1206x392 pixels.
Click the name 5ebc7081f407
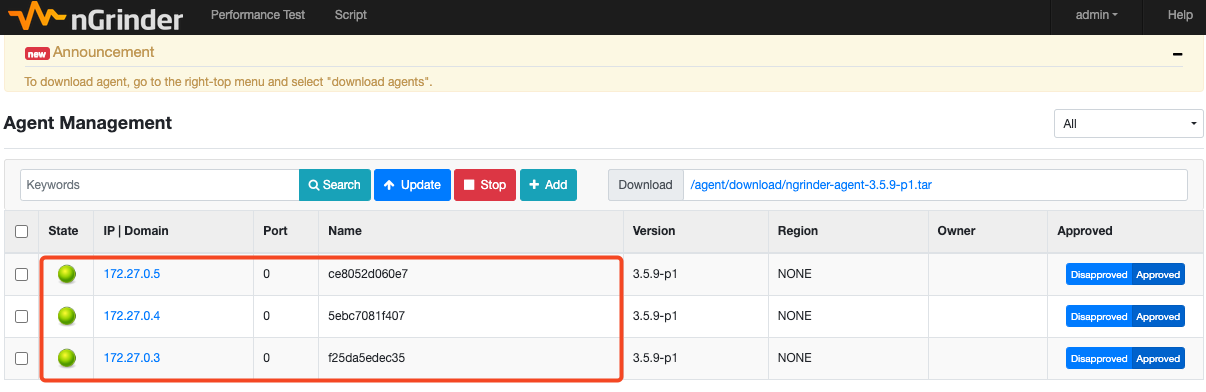(x=366, y=316)
